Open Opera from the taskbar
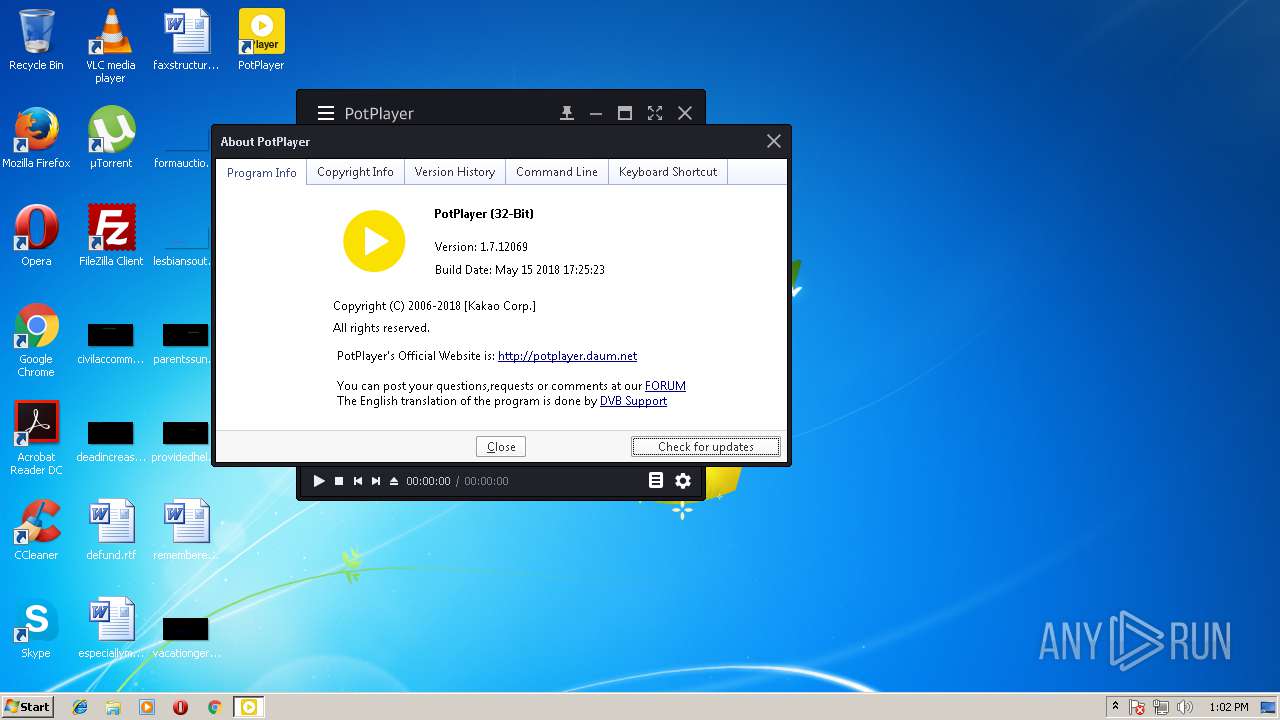The width and height of the screenshot is (1280, 720). point(180,707)
